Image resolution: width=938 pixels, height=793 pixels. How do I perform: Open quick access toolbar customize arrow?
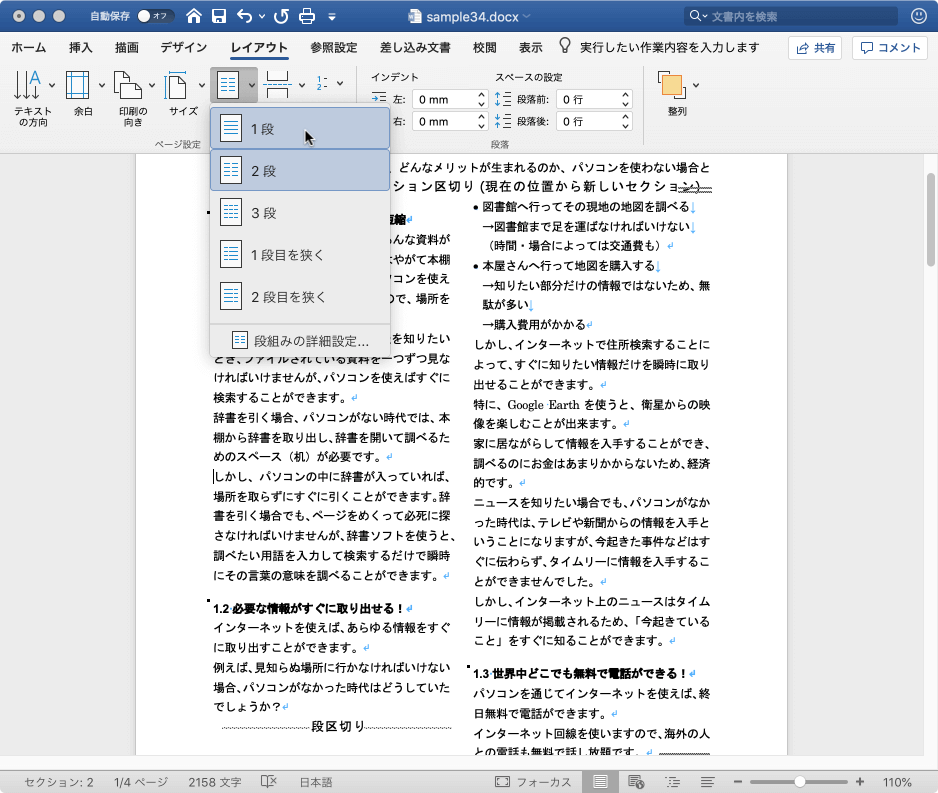tap(332, 17)
